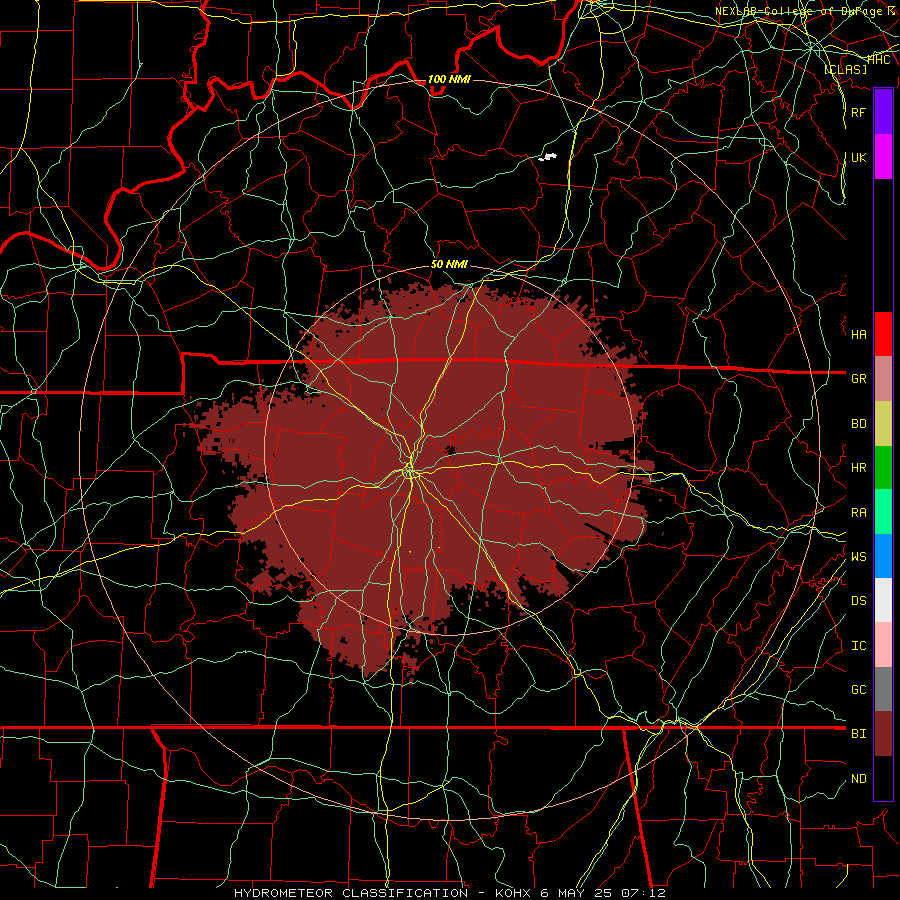Click the RF legend label
The image size is (900, 900).
click(x=858, y=112)
